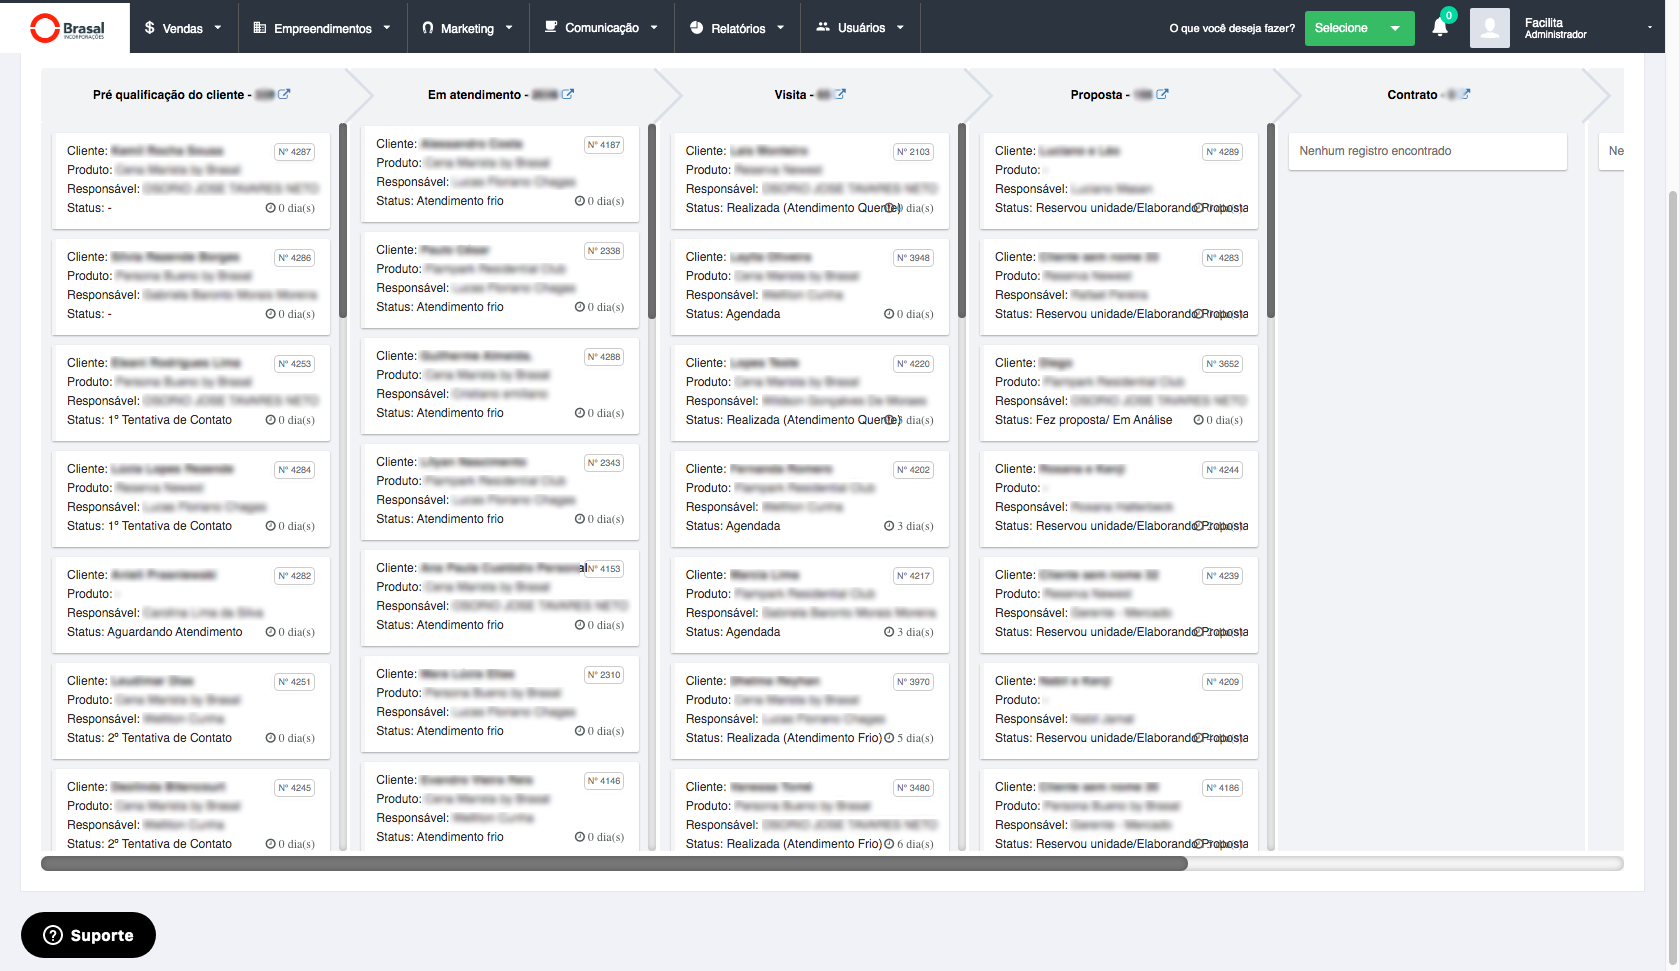This screenshot has height=971, width=1680.
Task: Click the Brasal logo
Action: tap(66, 28)
